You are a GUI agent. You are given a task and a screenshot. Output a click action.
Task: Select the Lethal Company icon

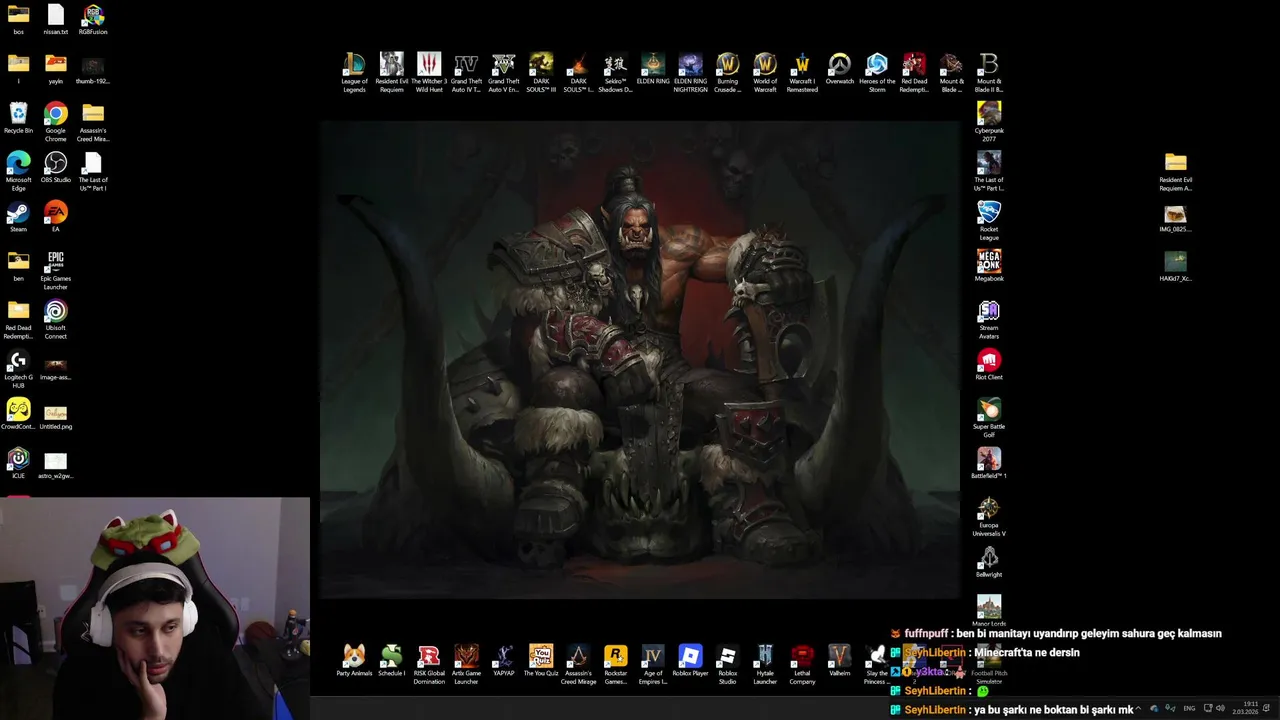[802, 664]
